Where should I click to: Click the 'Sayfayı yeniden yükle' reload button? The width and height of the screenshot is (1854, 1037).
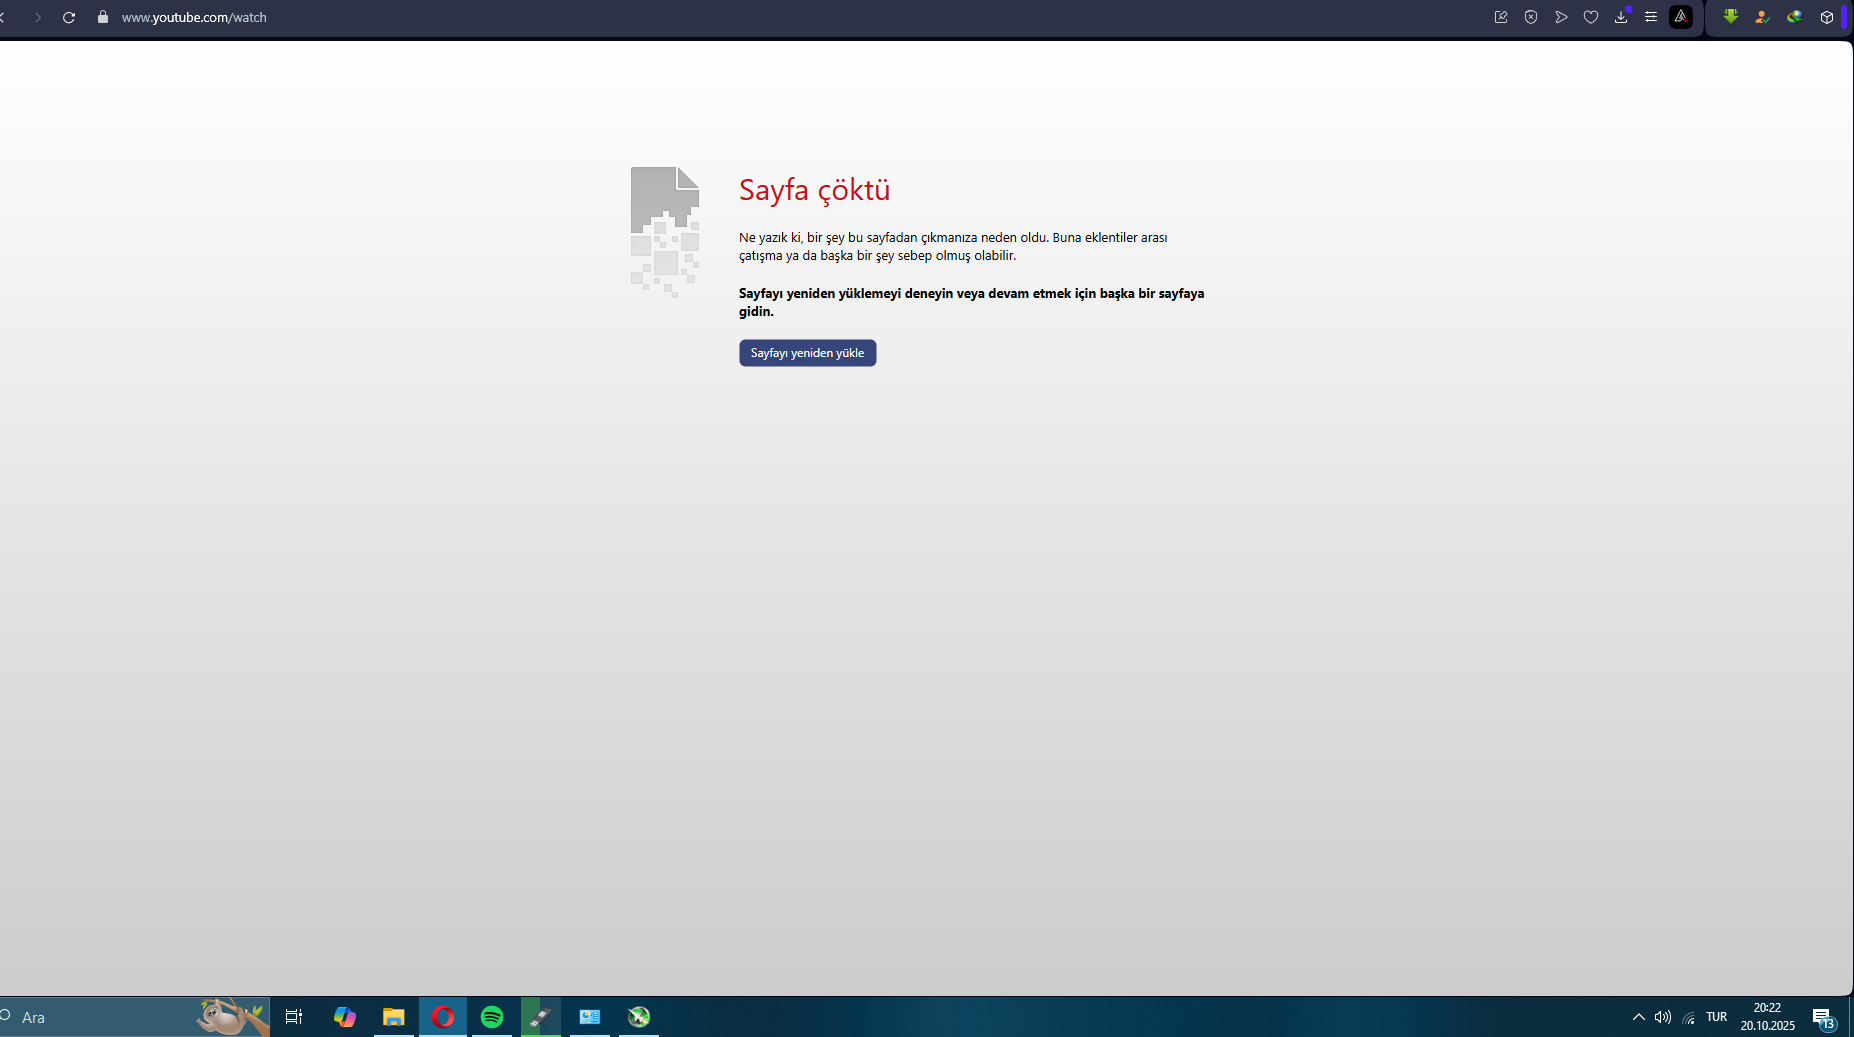807,353
